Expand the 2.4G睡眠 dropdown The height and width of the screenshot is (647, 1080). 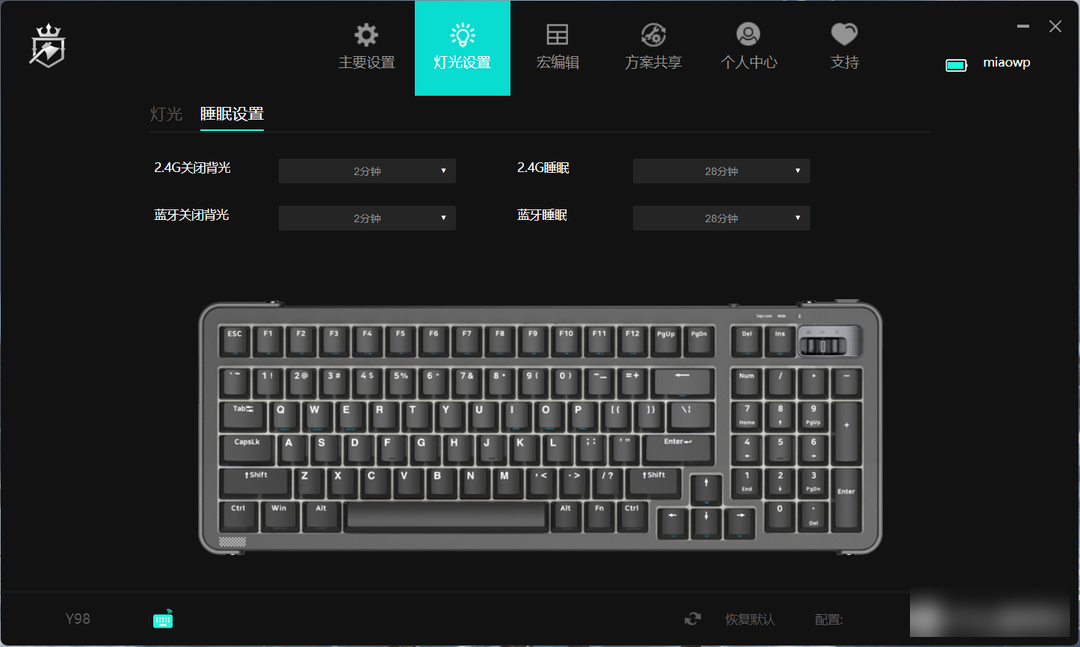coord(721,171)
